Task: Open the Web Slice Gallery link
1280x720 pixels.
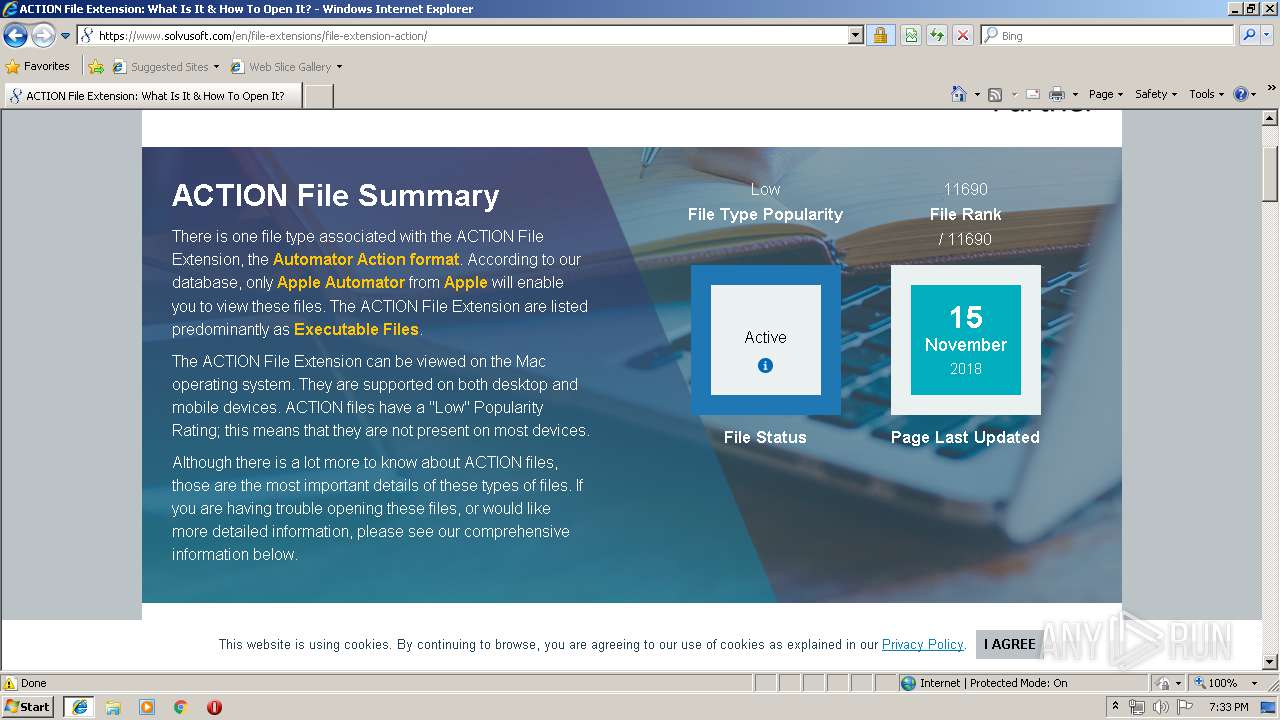Action: (286, 67)
